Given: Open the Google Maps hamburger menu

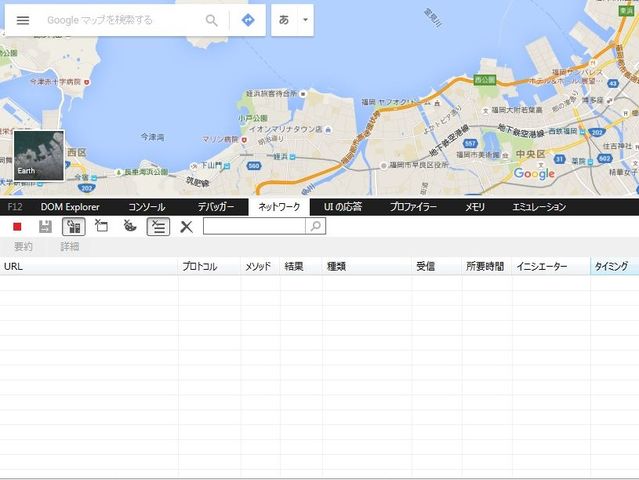Looking at the screenshot, I should (23, 20).
